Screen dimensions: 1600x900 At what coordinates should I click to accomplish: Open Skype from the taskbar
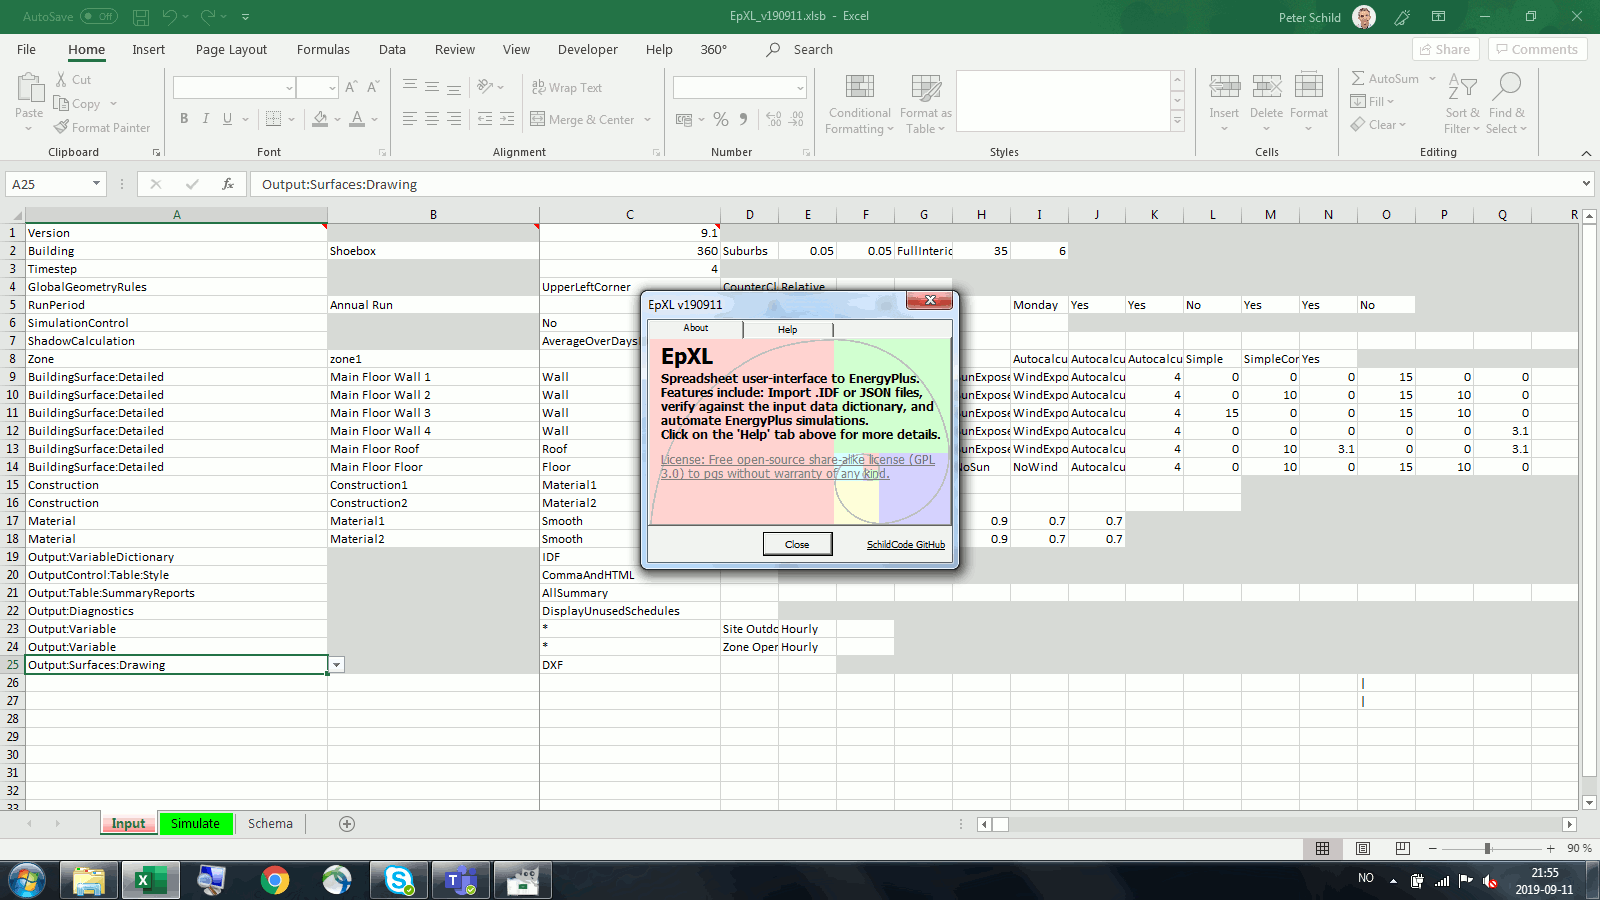pos(399,880)
